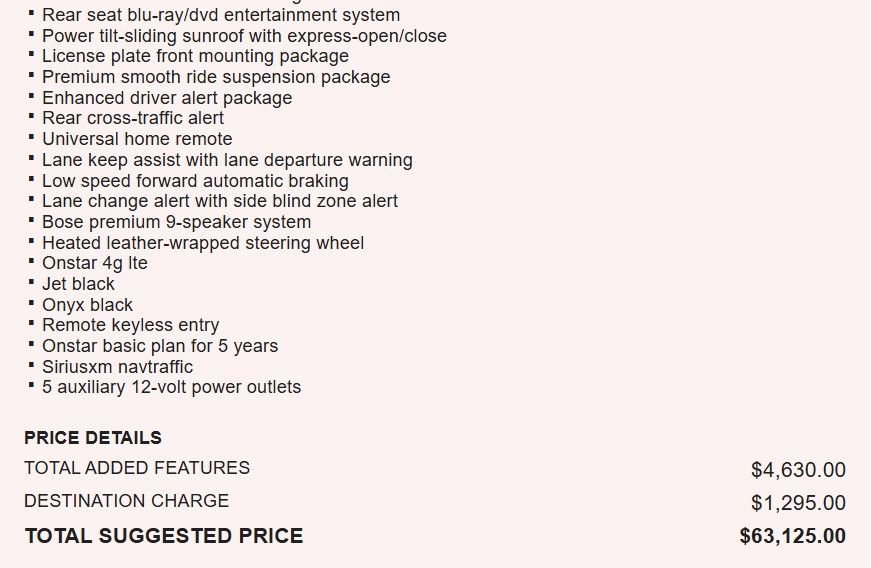Click Remote keyless entry feature

[x=130, y=325]
